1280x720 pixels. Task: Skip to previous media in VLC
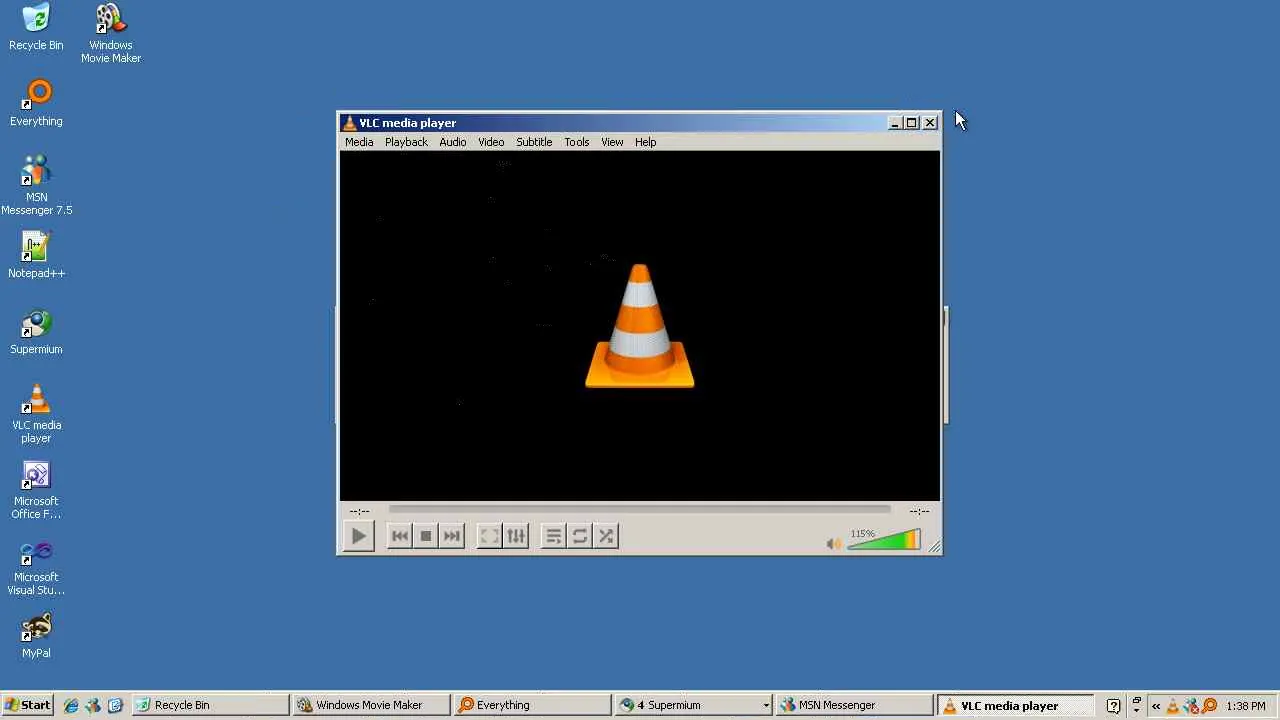point(399,536)
